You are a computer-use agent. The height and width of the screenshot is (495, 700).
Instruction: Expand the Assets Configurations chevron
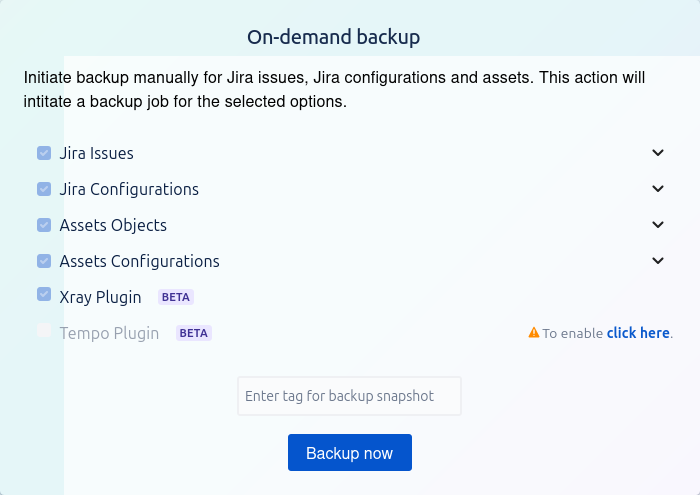[658, 261]
